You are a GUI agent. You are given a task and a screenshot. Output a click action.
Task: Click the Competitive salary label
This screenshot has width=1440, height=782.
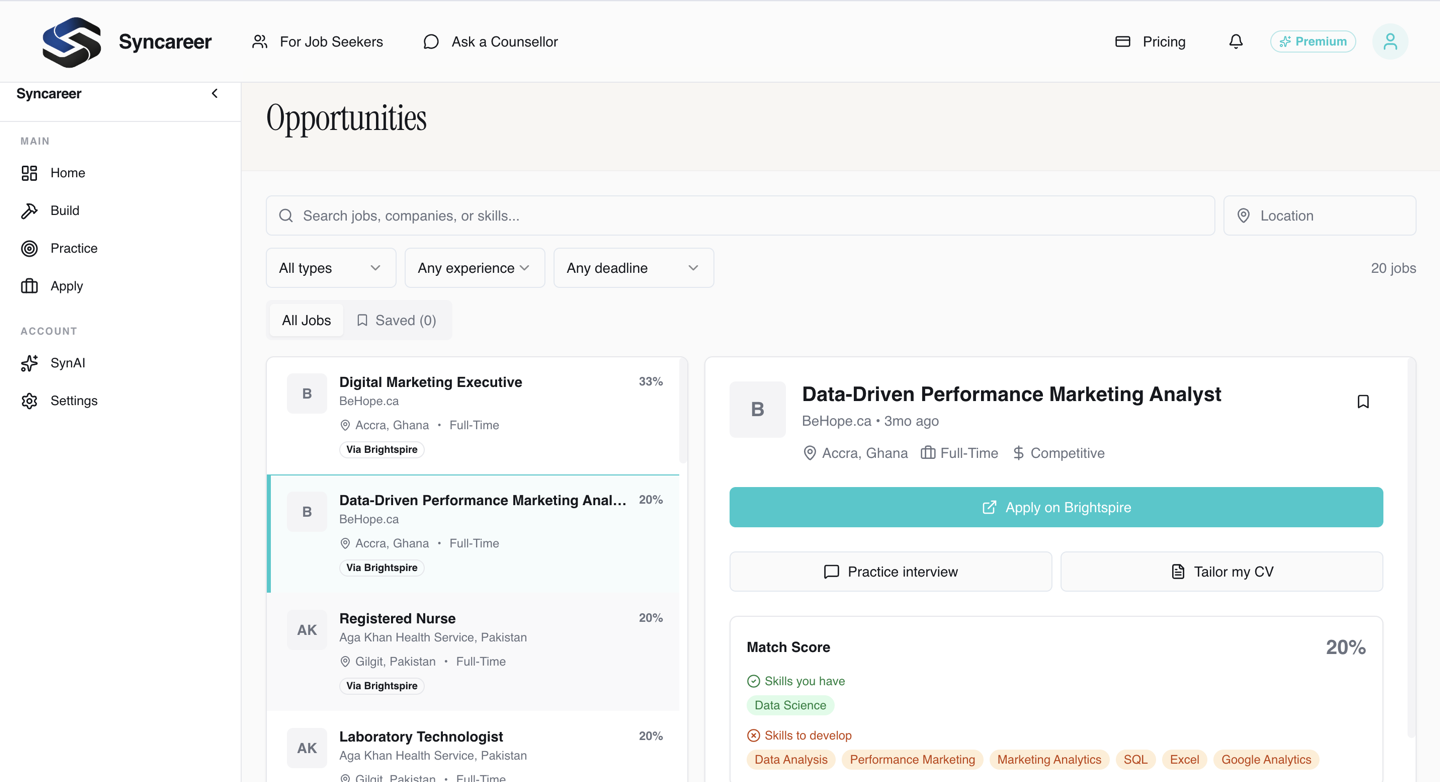coord(1058,453)
